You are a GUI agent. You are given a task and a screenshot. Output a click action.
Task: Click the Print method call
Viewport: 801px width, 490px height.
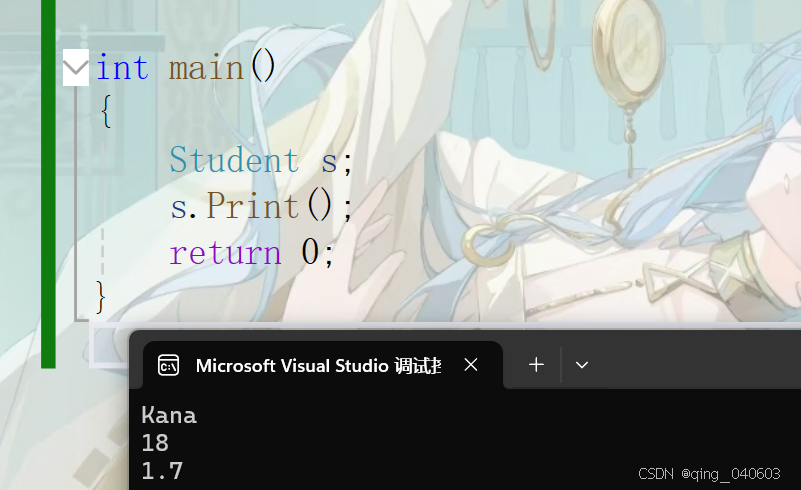[x=252, y=206]
